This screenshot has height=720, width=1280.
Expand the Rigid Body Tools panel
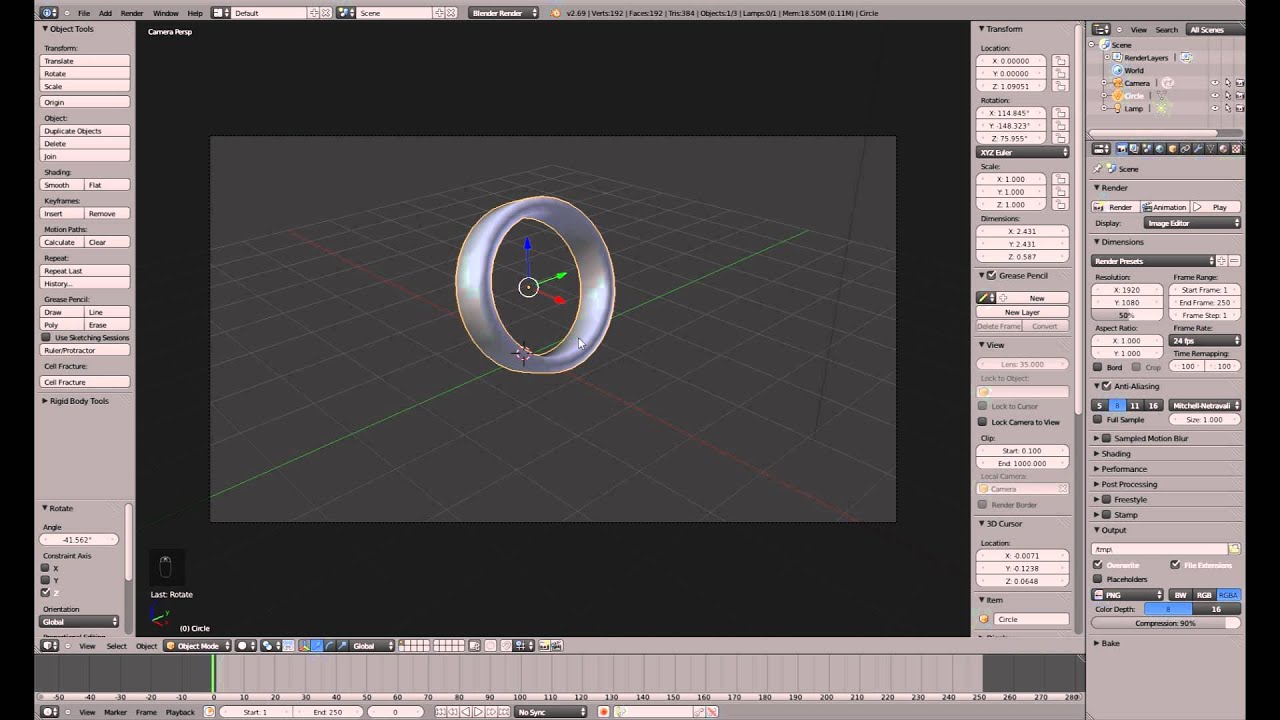pos(79,401)
